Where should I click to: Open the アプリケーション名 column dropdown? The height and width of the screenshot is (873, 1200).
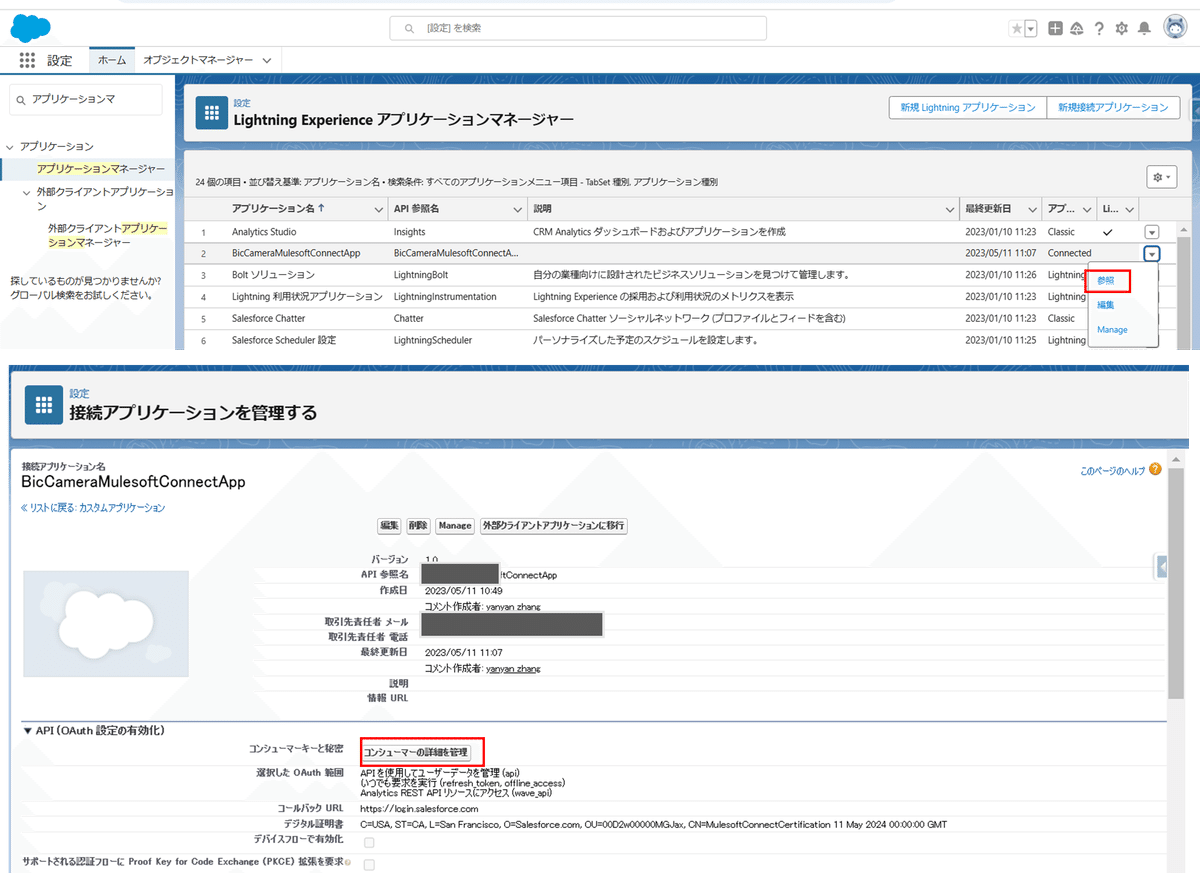[377, 209]
